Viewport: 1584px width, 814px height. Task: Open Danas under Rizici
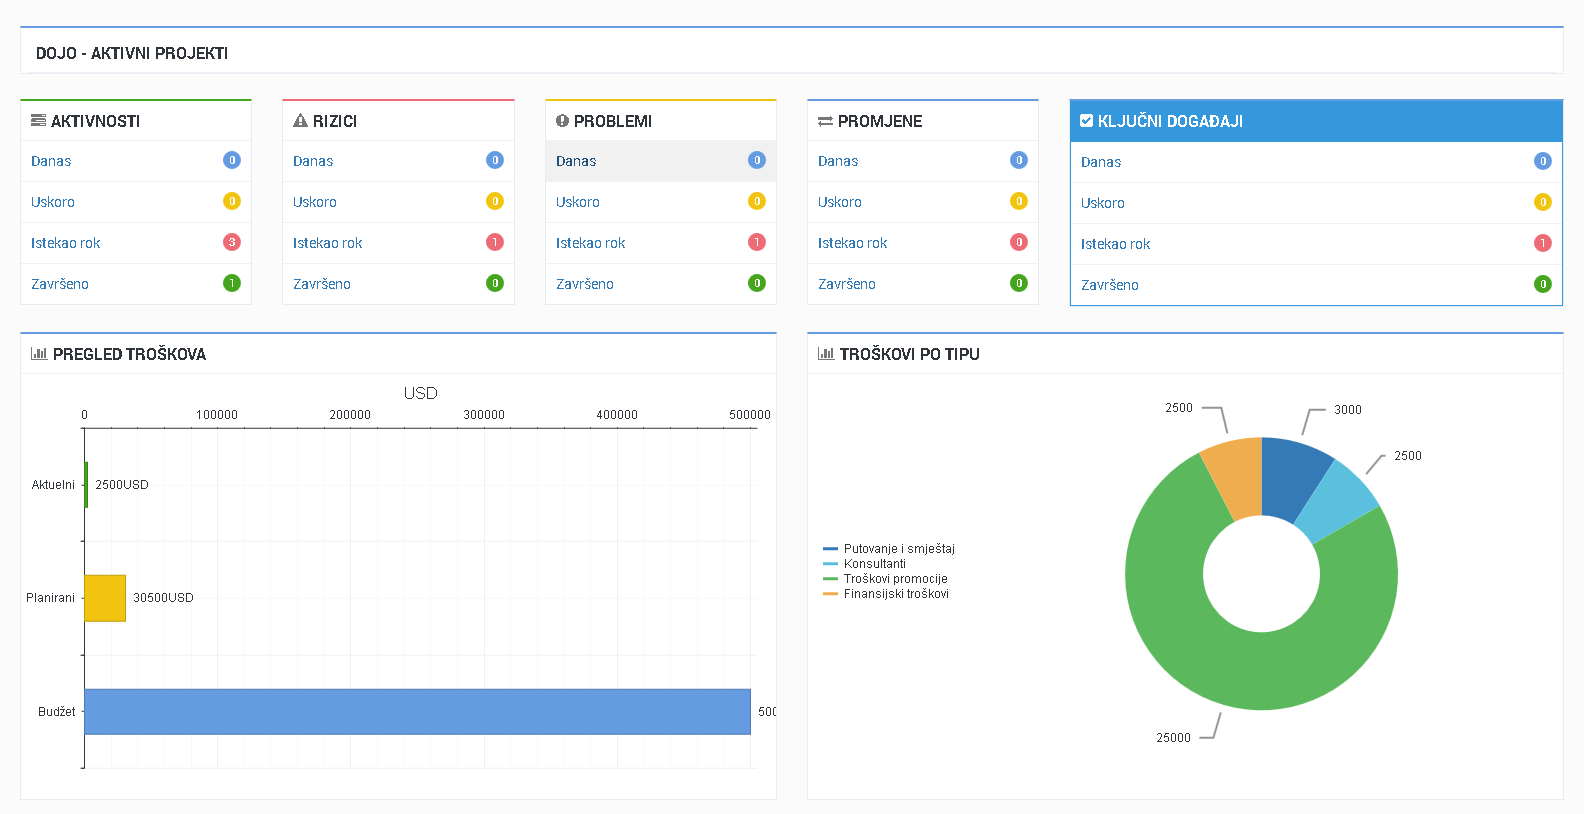[313, 161]
